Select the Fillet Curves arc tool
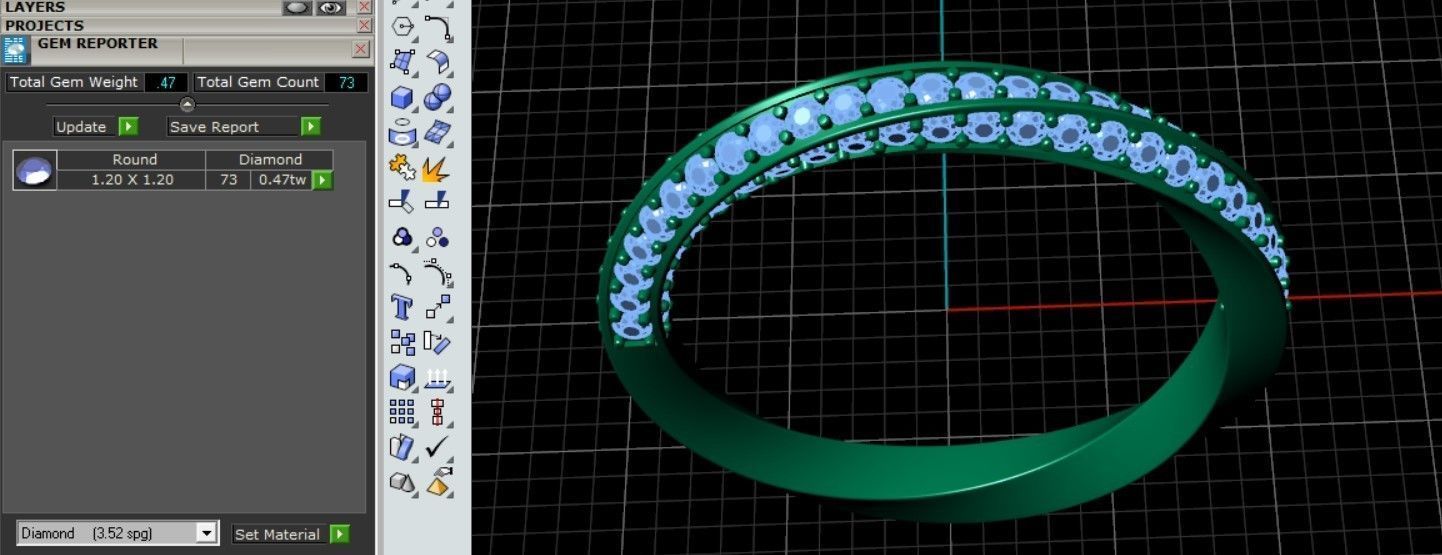The image size is (1442, 555). (x=437, y=26)
